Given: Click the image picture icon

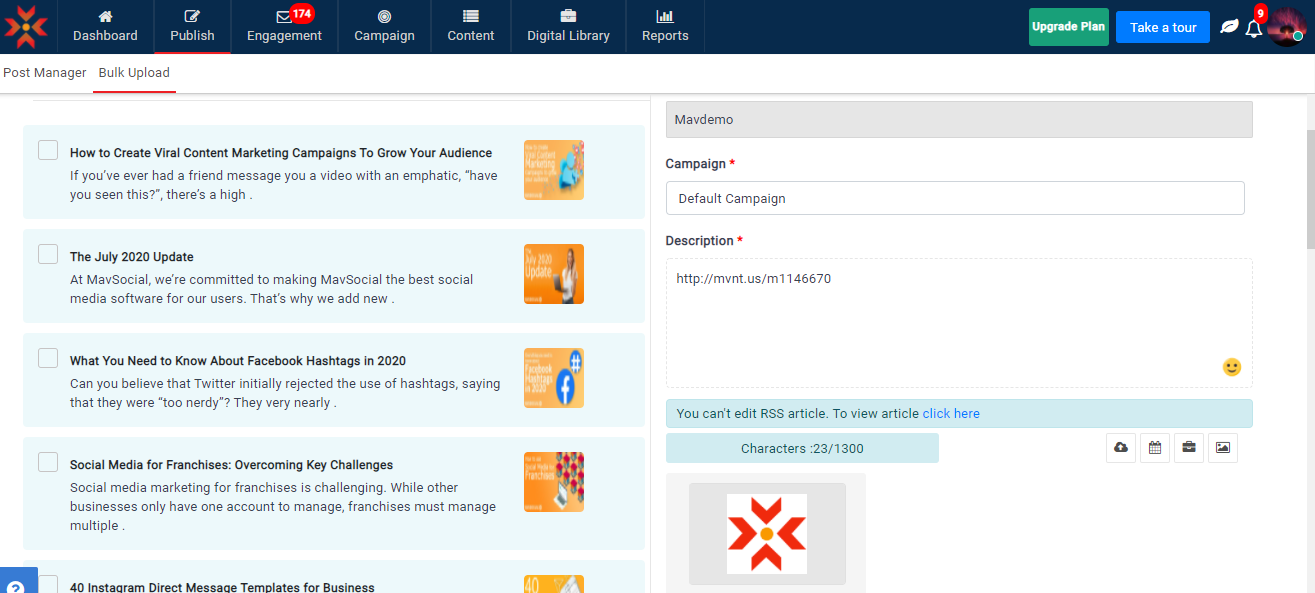Looking at the screenshot, I should point(1223,448).
